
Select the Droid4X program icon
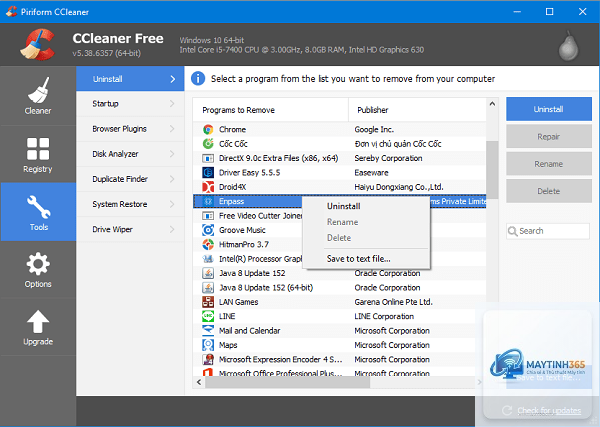[x=208, y=187]
